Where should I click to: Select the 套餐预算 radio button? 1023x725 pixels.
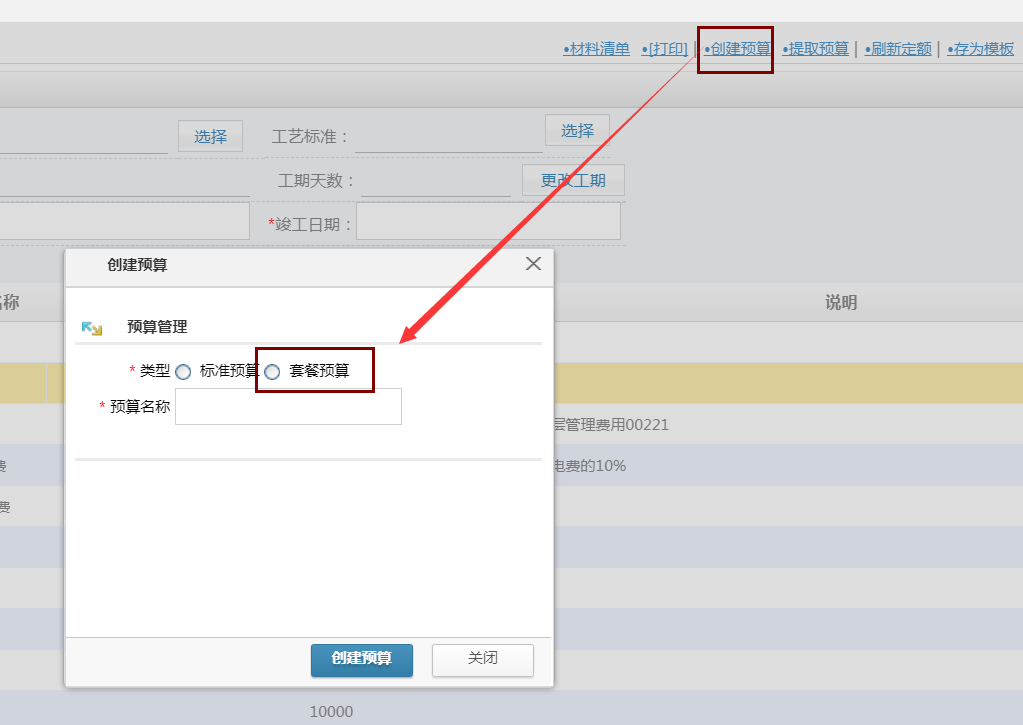pyautogui.click(x=272, y=372)
